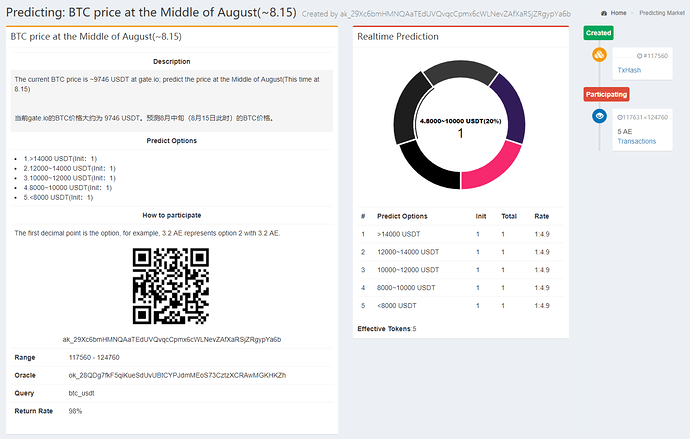Click table row 12000~14000 USDT

click(460, 252)
